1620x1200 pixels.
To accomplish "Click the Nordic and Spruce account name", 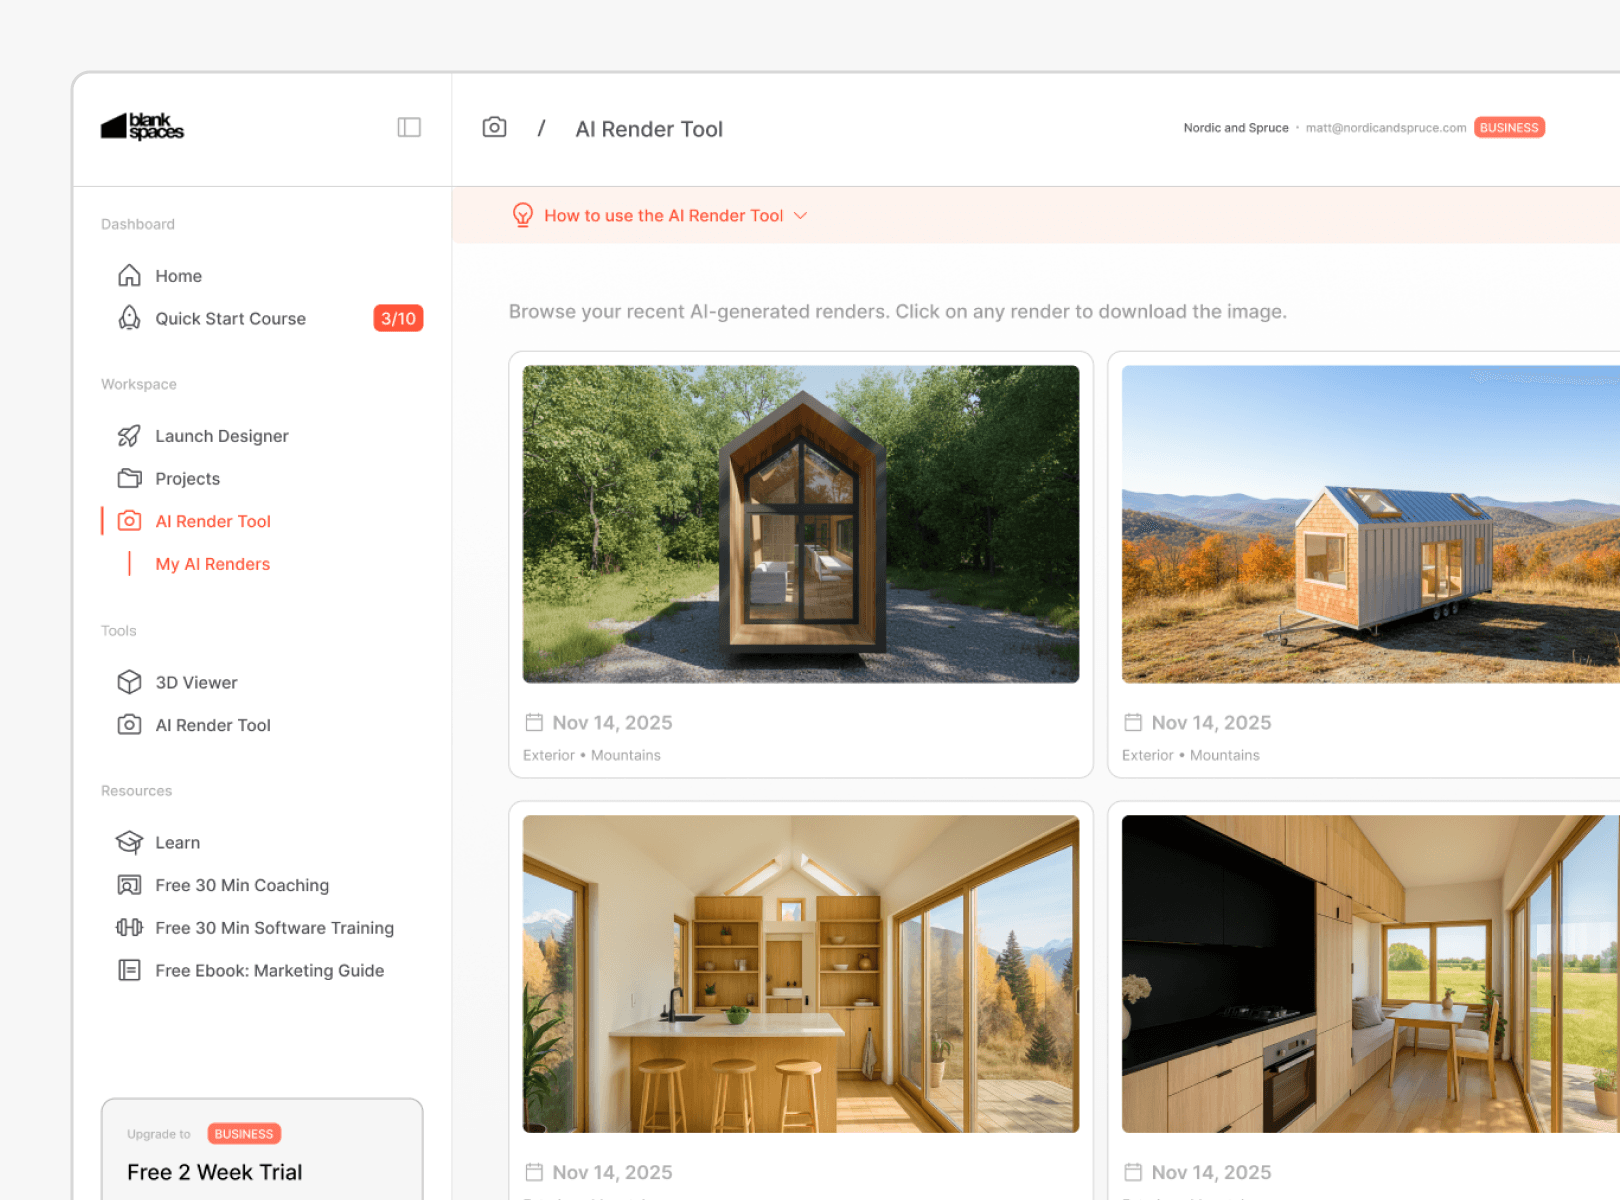I will click(1235, 128).
